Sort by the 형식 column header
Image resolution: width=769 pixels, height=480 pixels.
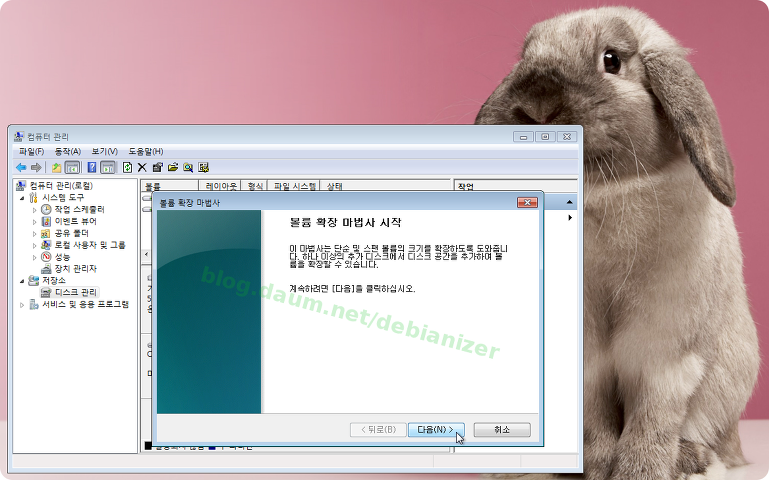(254, 186)
